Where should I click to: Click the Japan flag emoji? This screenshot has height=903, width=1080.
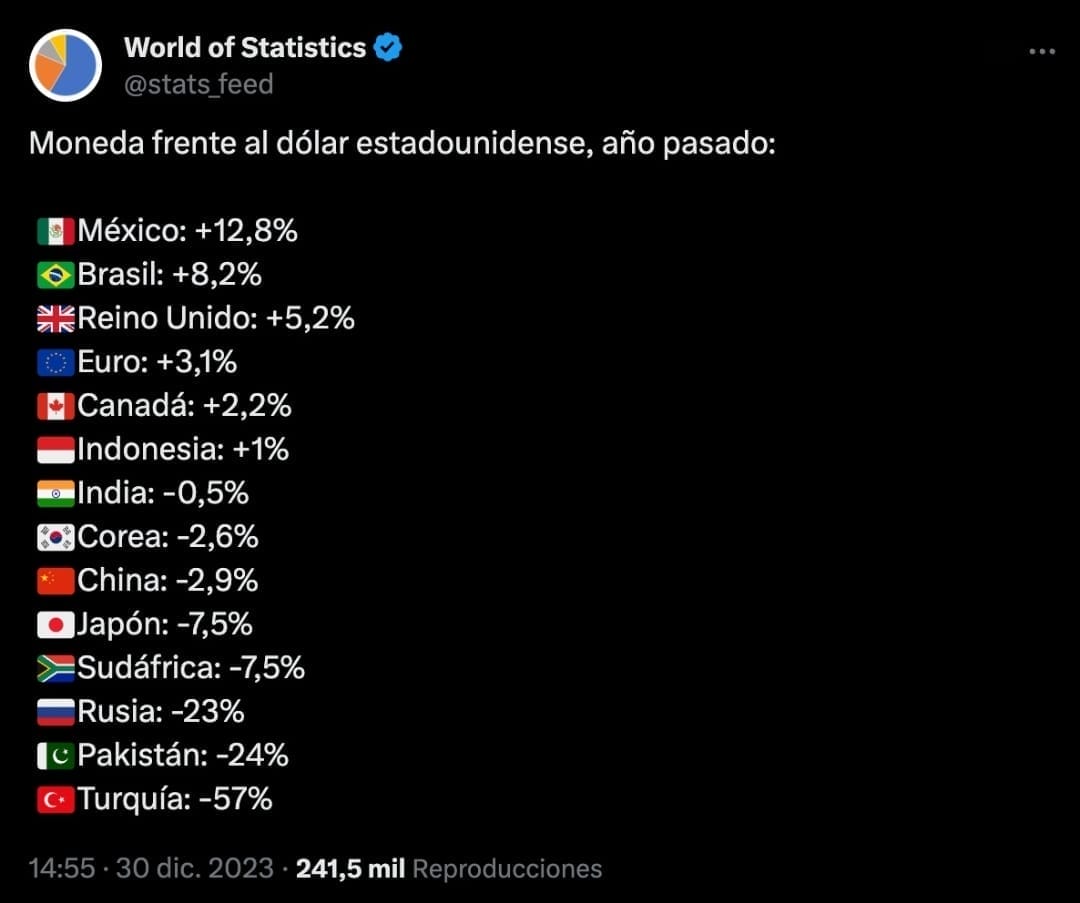[55, 624]
